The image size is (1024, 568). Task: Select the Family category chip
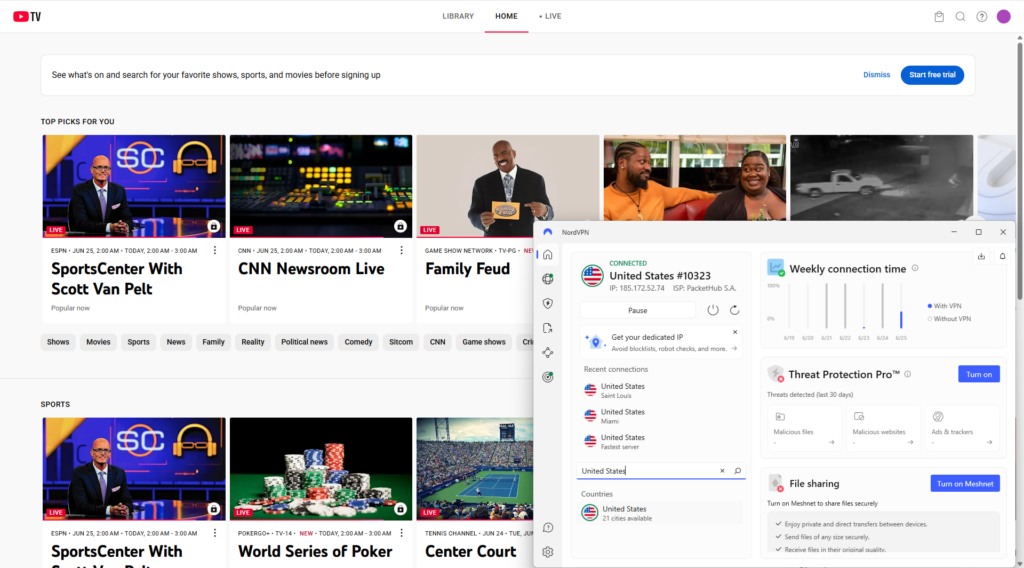point(214,342)
